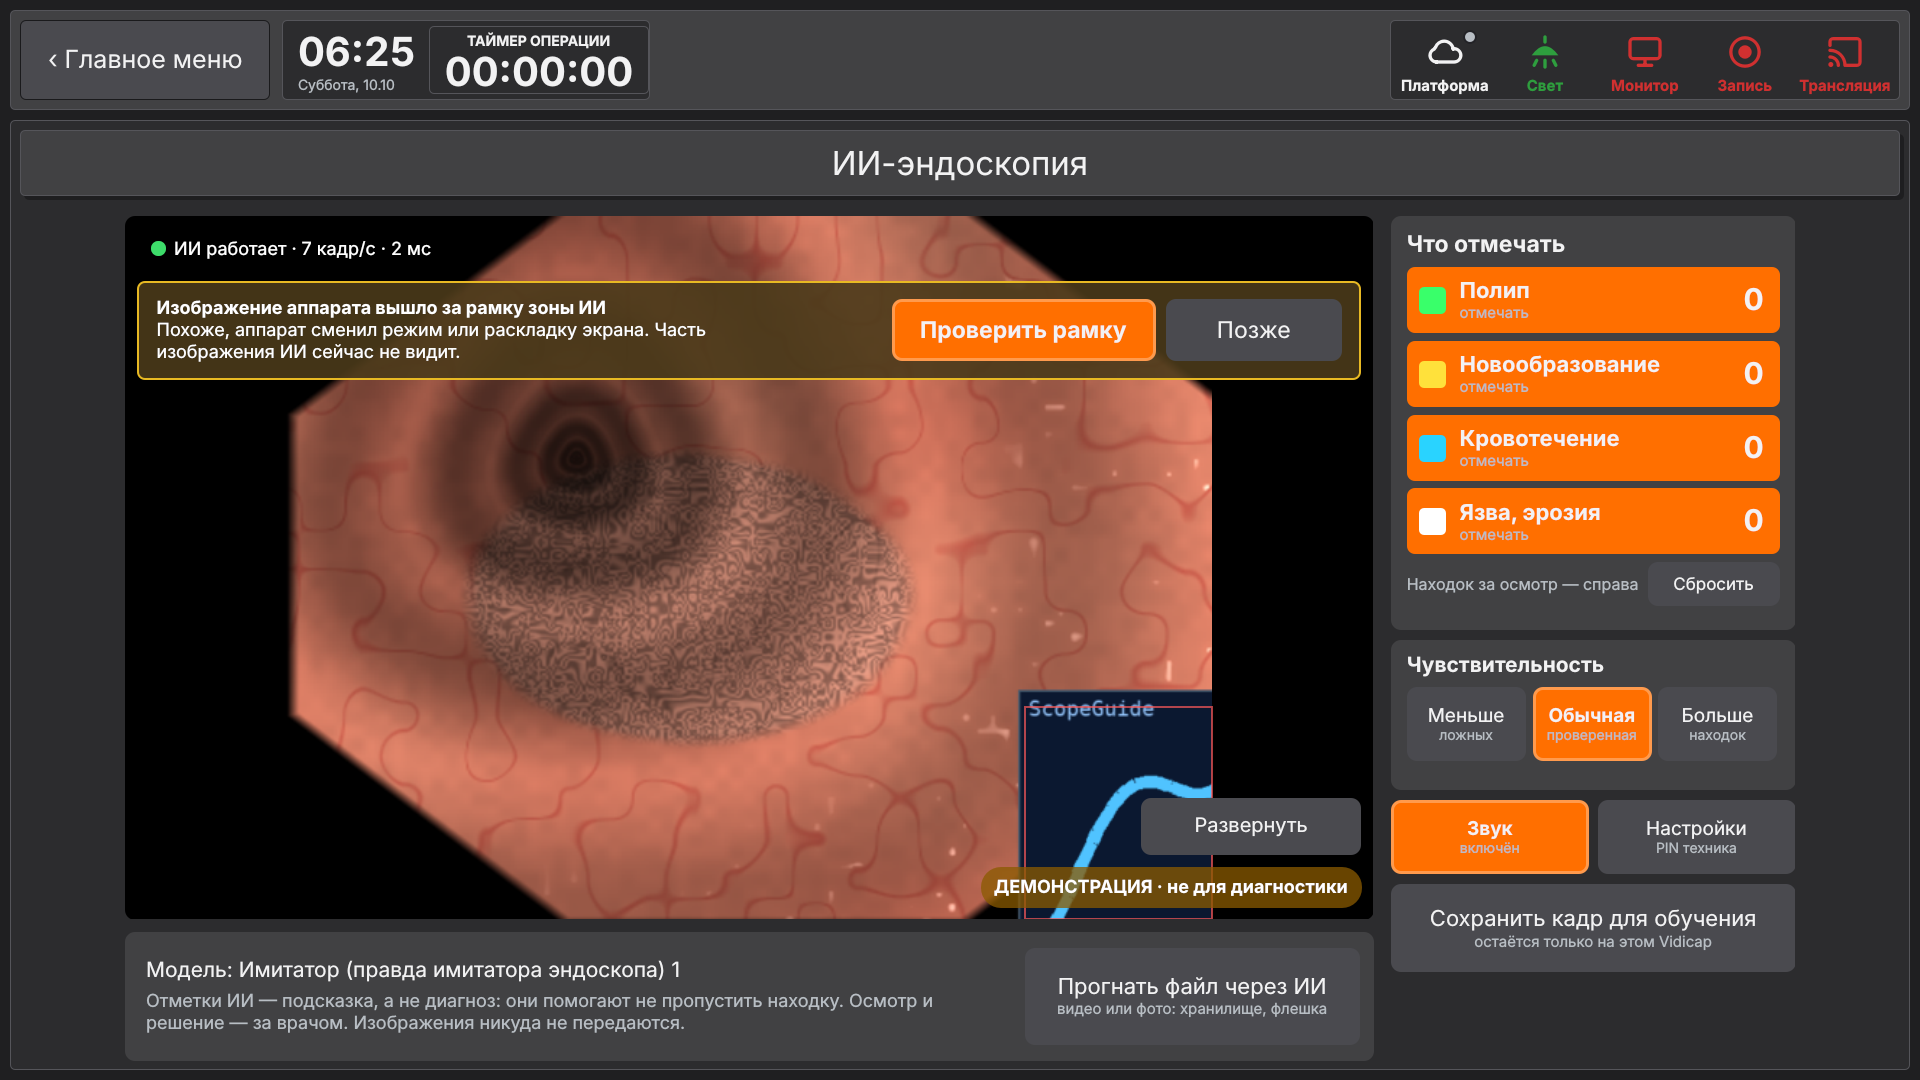This screenshot has width=1920, height=1080.
Task: Open Настройки PIN техника
Action: 1696,837
